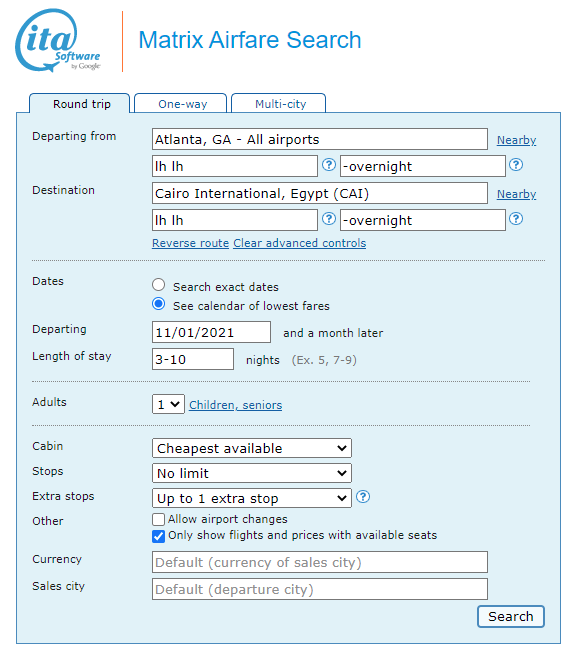
Task: Click the Search button
Action: [x=511, y=616]
